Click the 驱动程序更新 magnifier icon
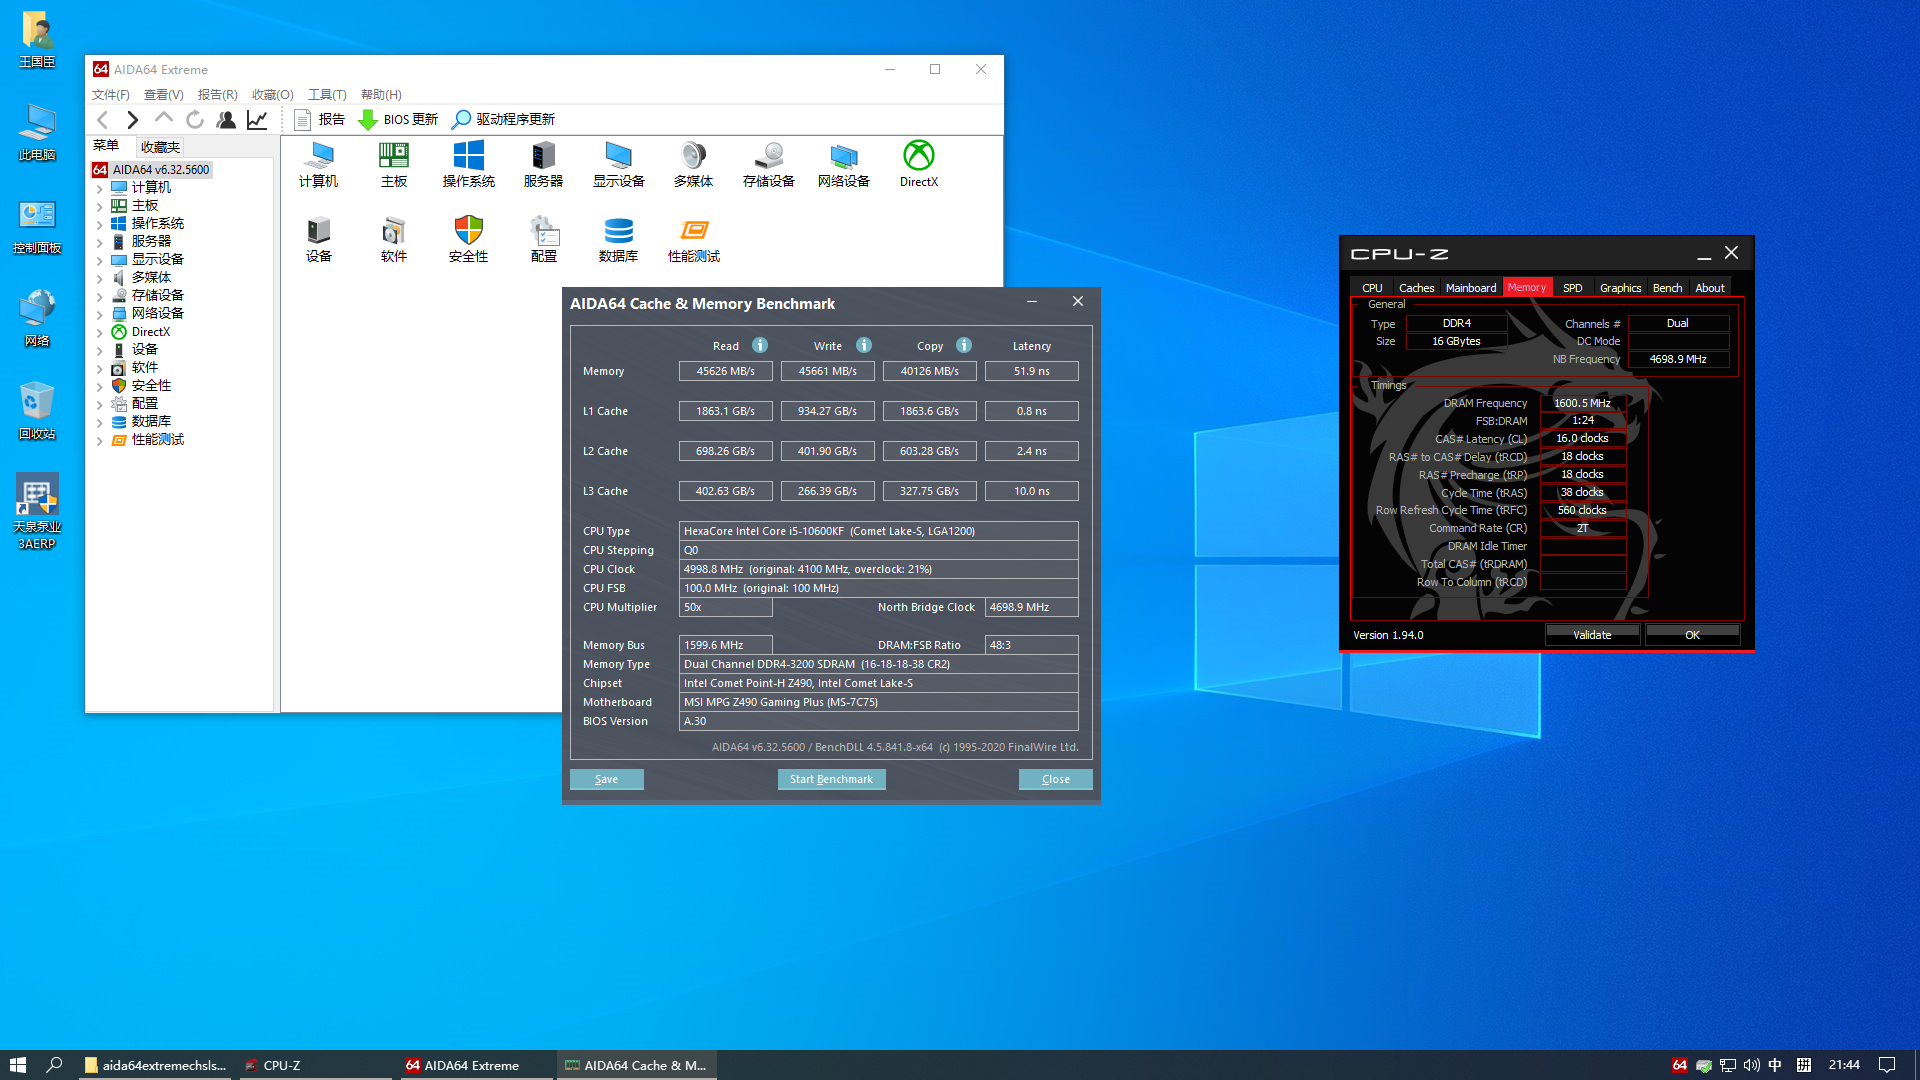 click(x=461, y=120)
